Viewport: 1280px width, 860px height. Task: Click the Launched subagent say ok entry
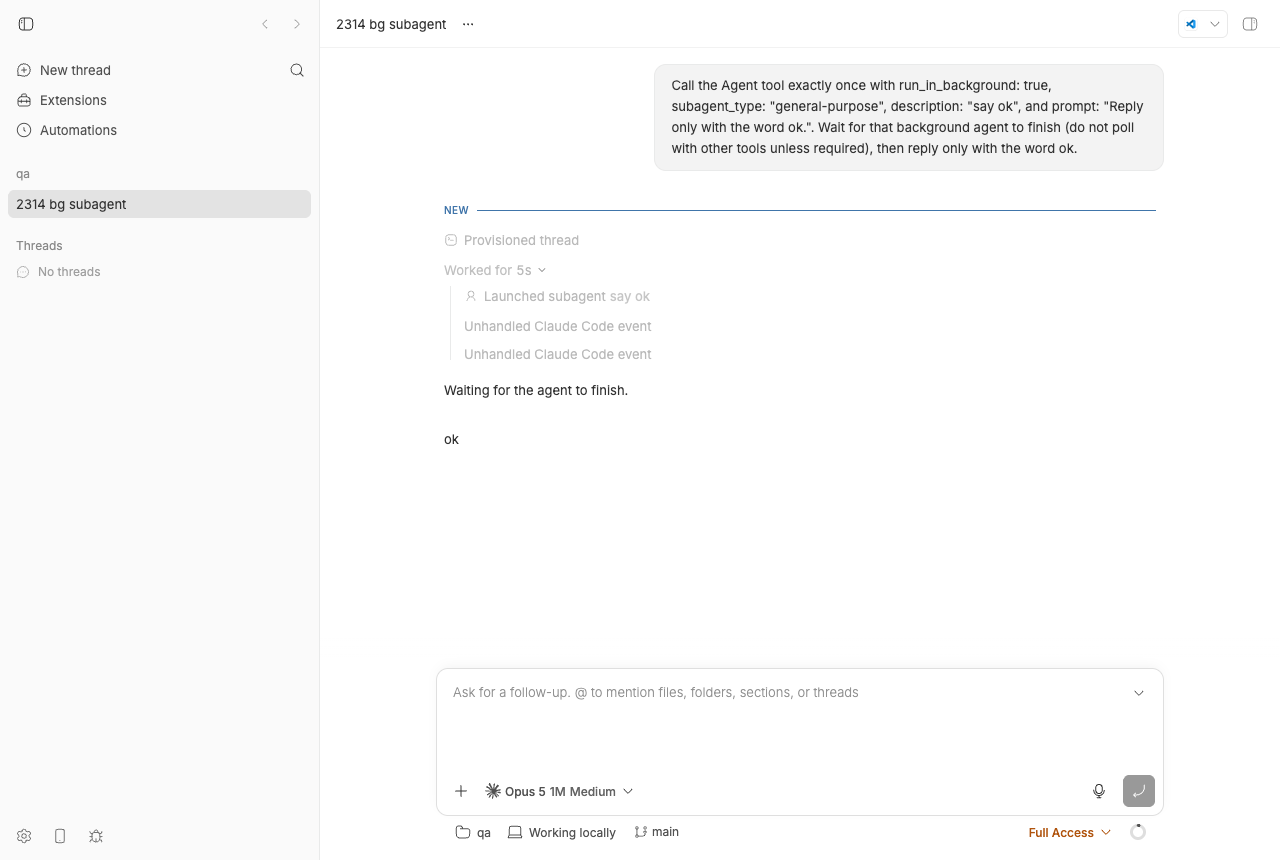[x=558, y=296]
